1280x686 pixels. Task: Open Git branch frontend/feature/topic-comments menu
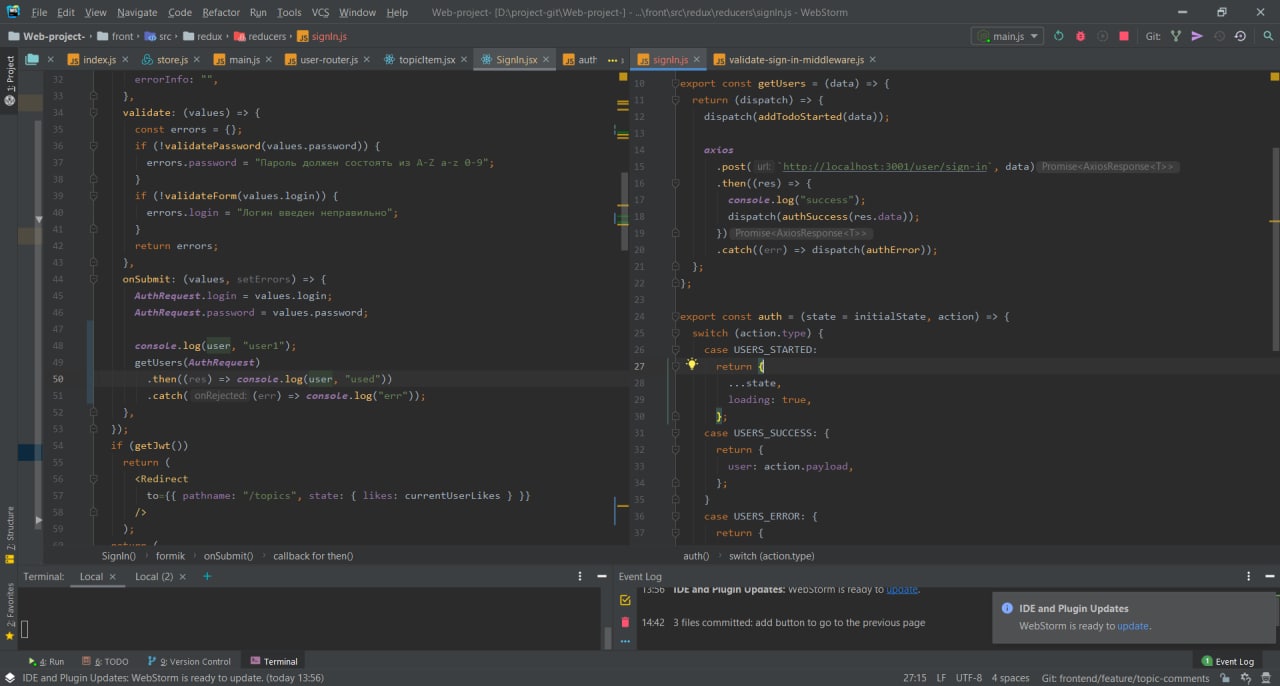click(x=1124, y=677)
